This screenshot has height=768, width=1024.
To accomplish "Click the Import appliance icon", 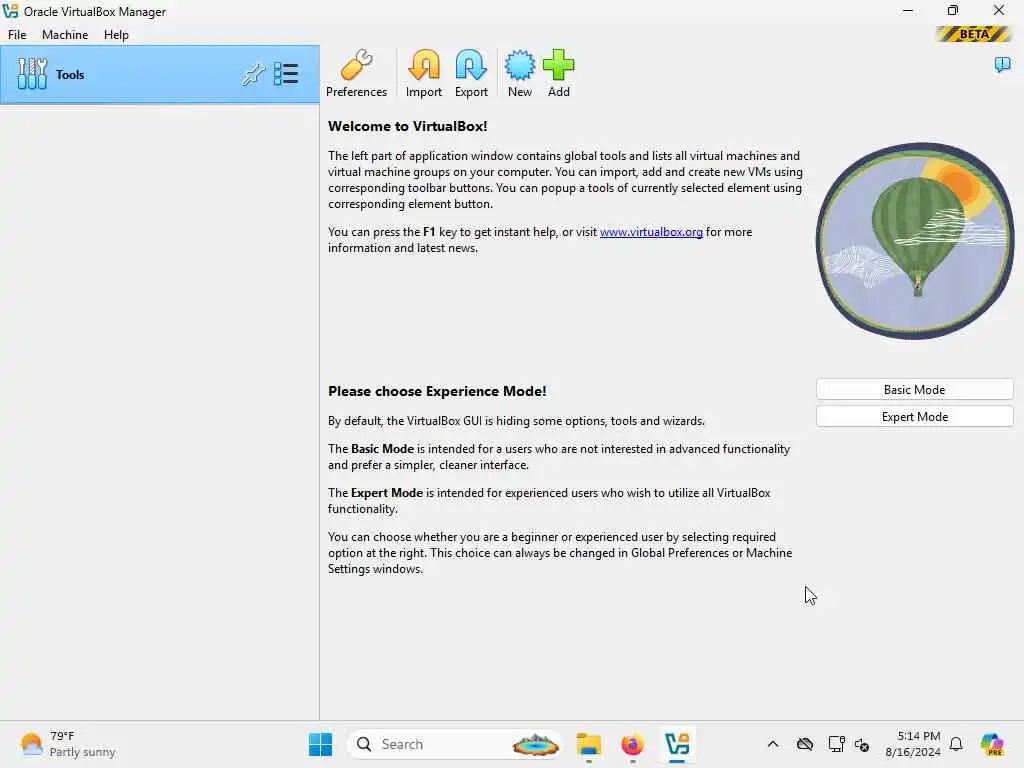I will [424, 73].
